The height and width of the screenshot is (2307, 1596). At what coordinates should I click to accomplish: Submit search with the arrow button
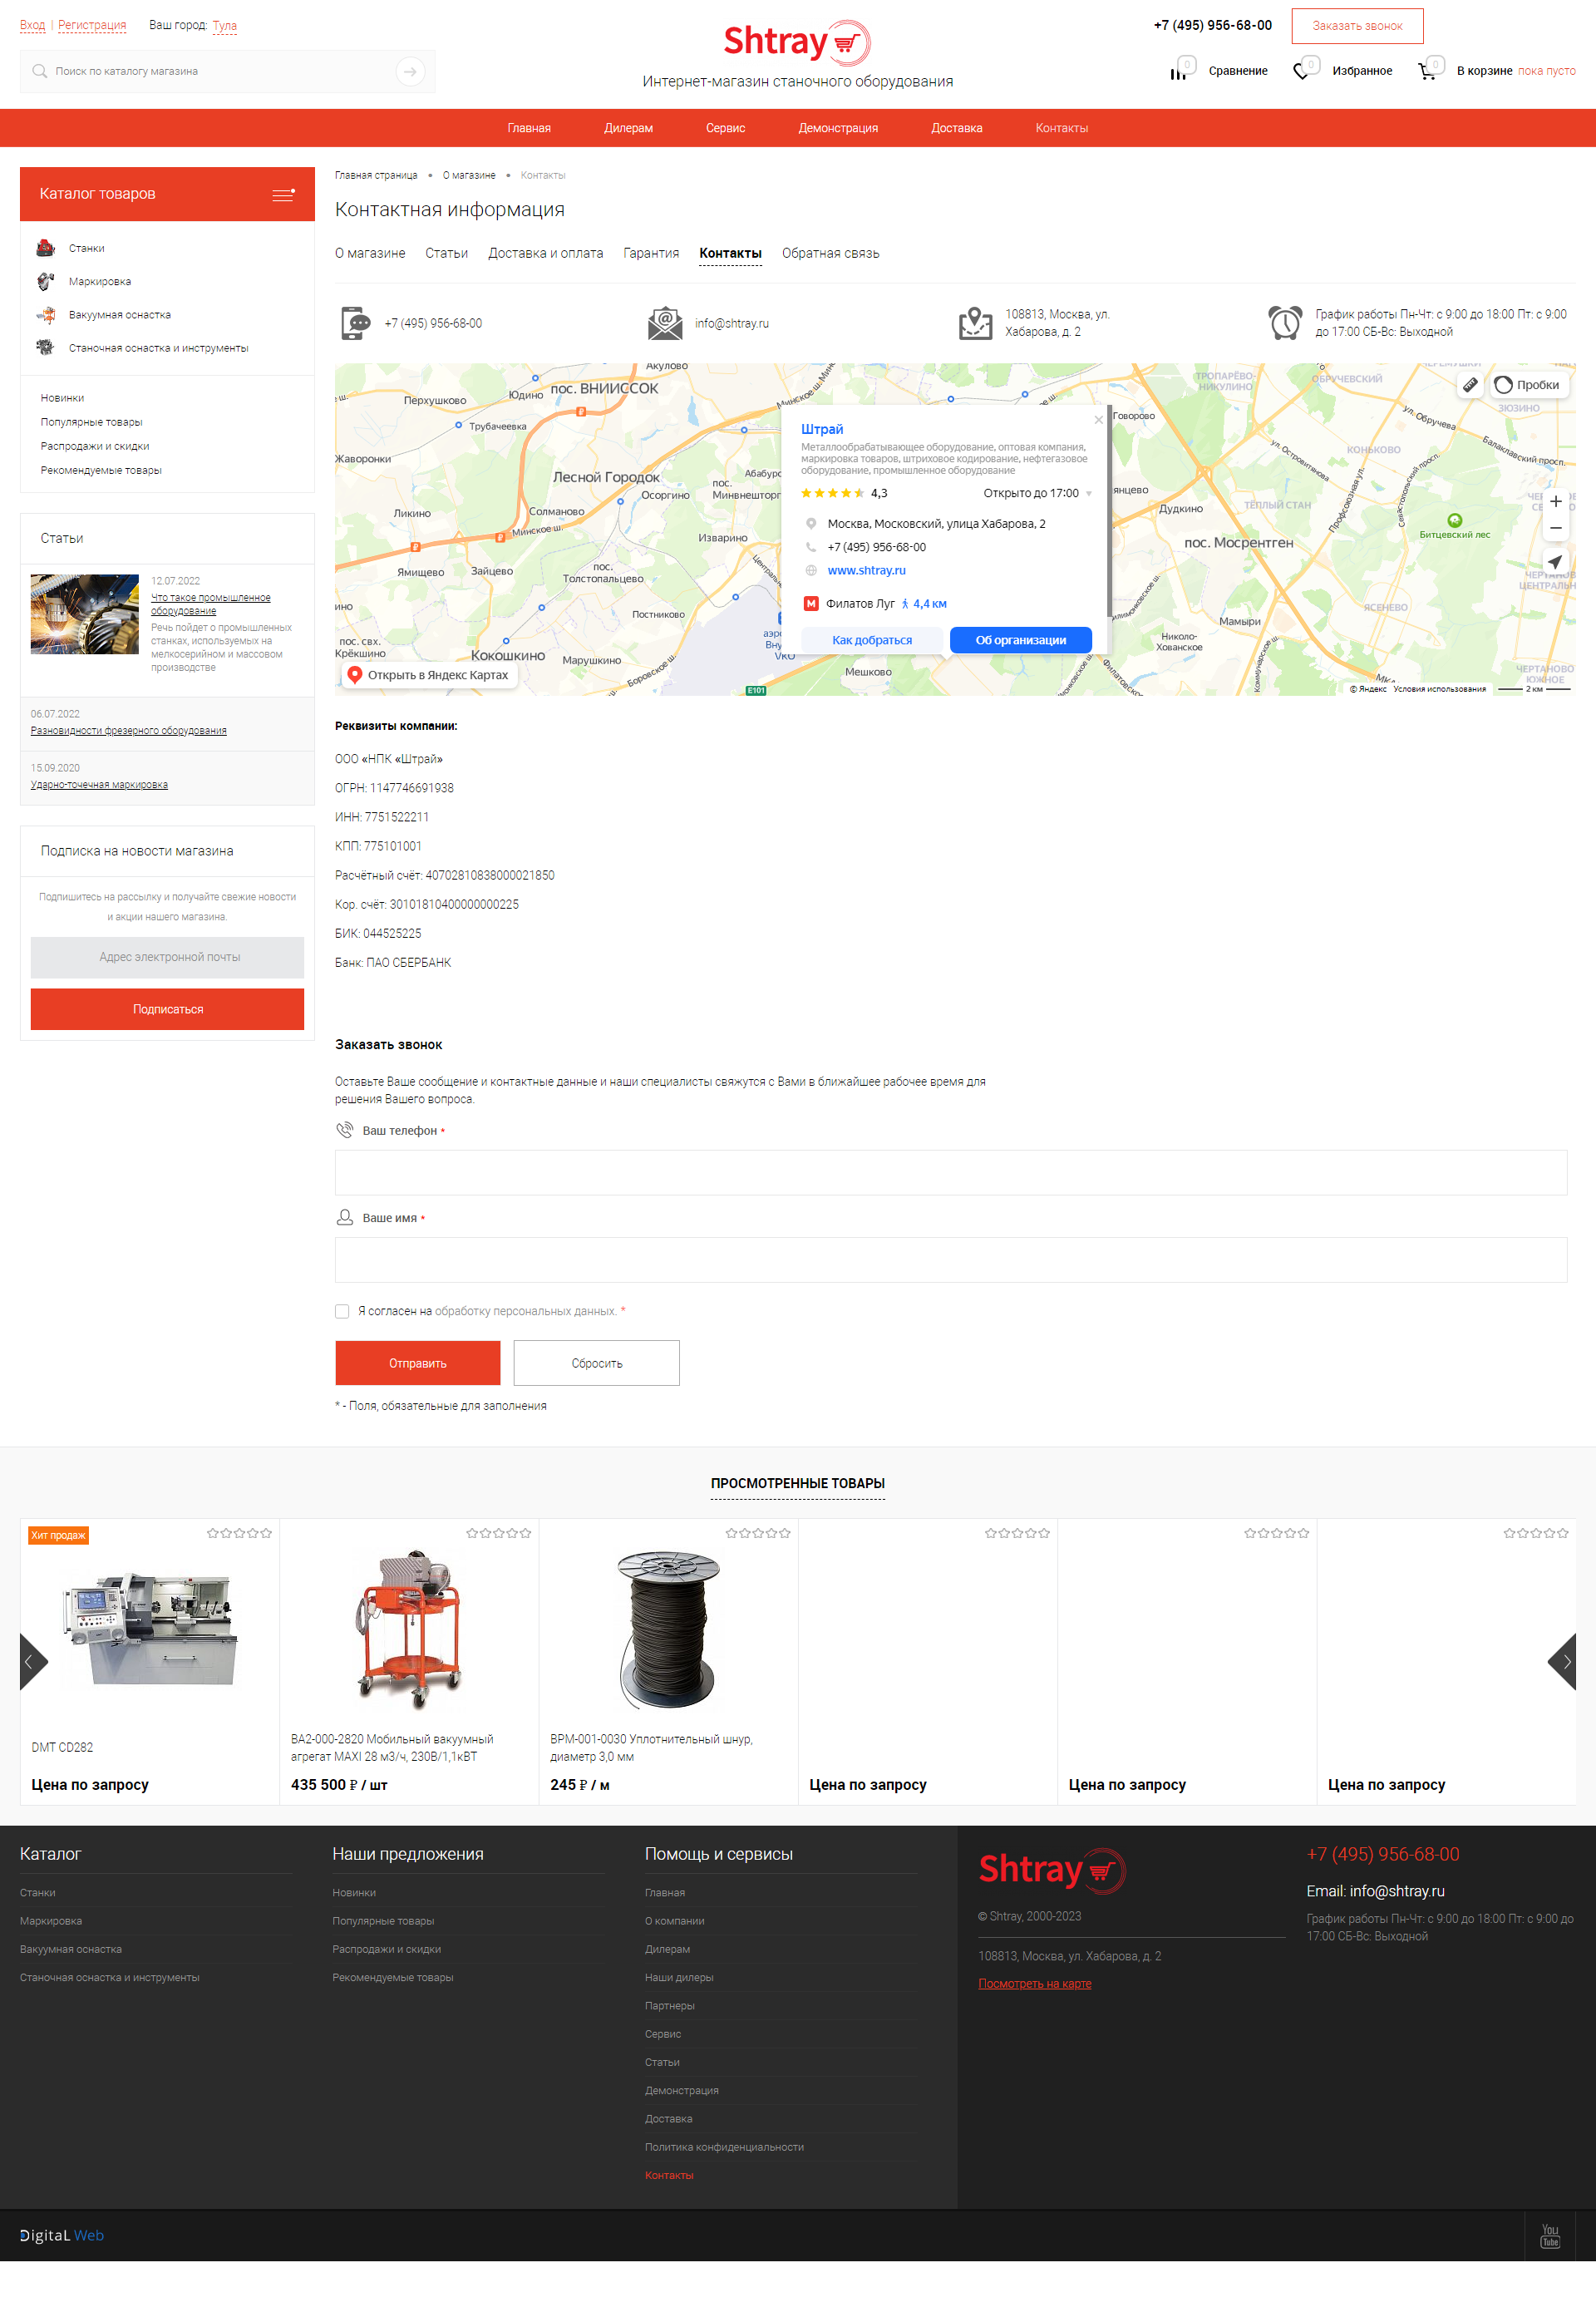tap(410, 71)
